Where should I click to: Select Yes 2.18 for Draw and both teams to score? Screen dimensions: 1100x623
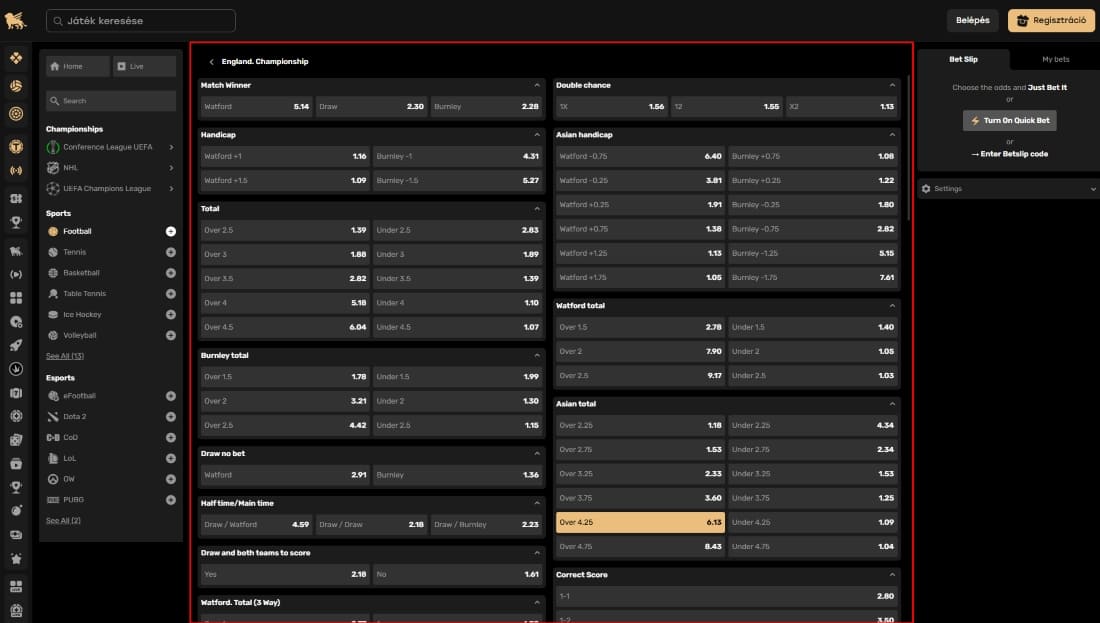tap(285, 575)
